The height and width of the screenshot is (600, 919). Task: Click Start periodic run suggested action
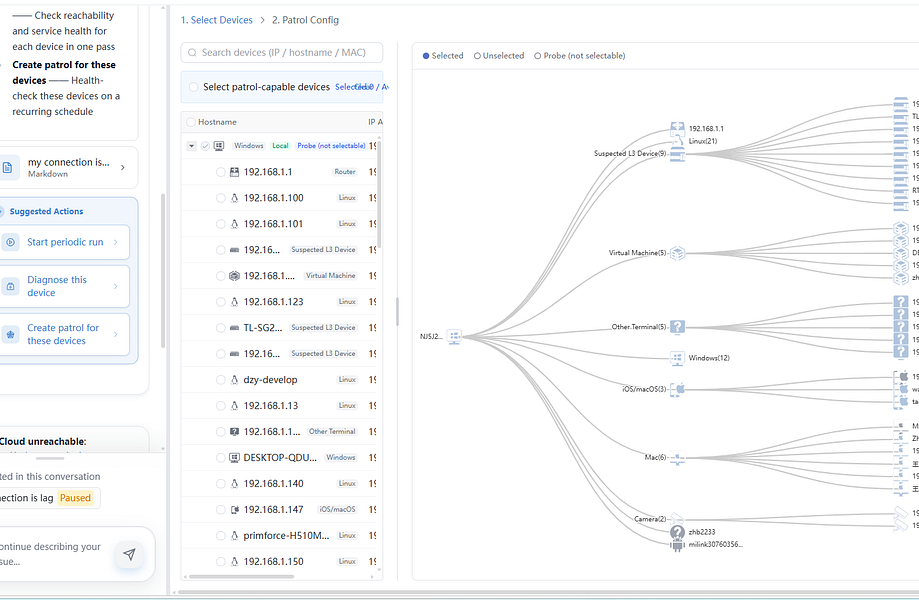pyautogui.click(x=64, y=242)
